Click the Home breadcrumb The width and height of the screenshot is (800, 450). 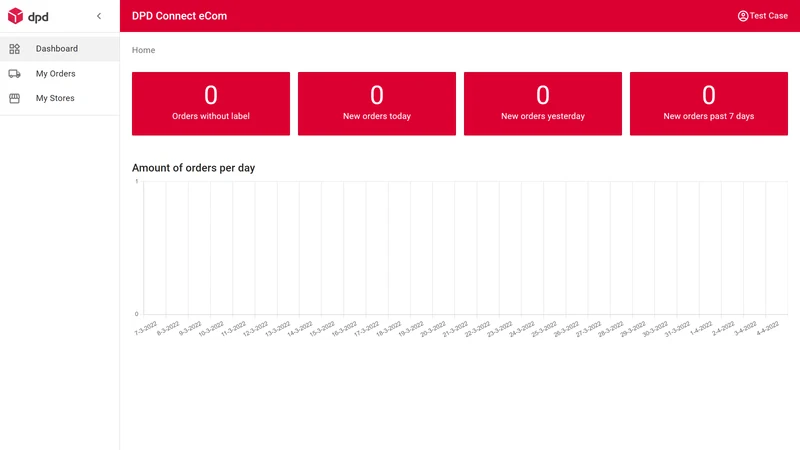143,50
